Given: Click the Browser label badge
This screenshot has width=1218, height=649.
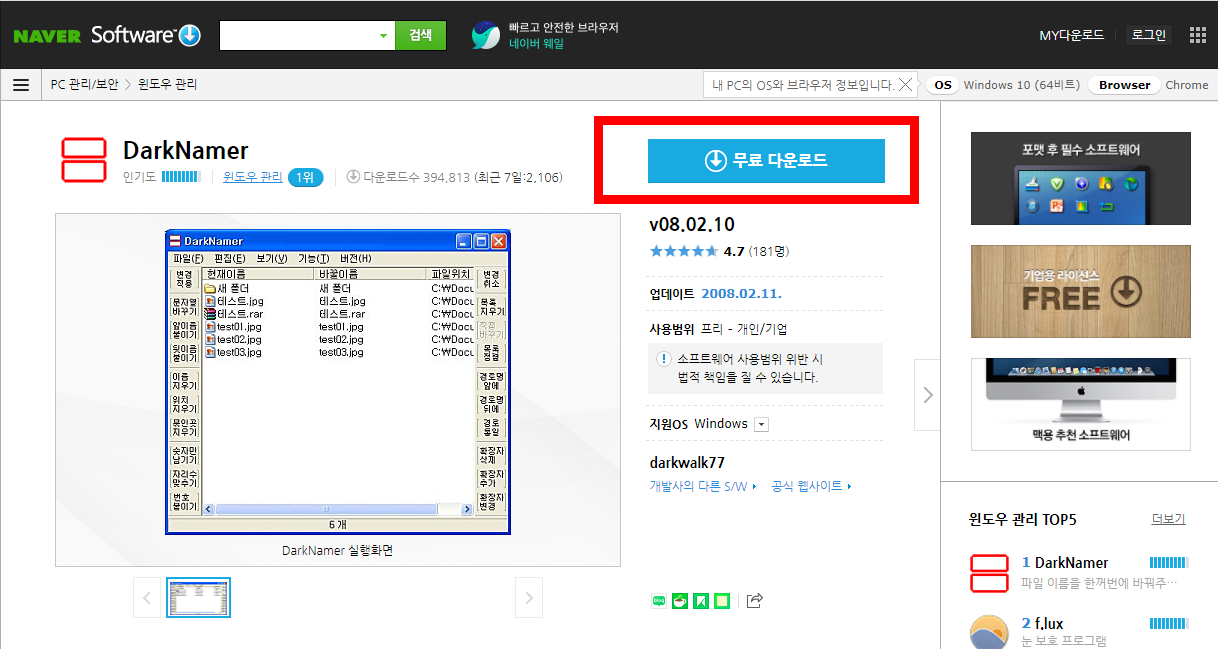Looking at the screenshot, I should point(1124,85).
